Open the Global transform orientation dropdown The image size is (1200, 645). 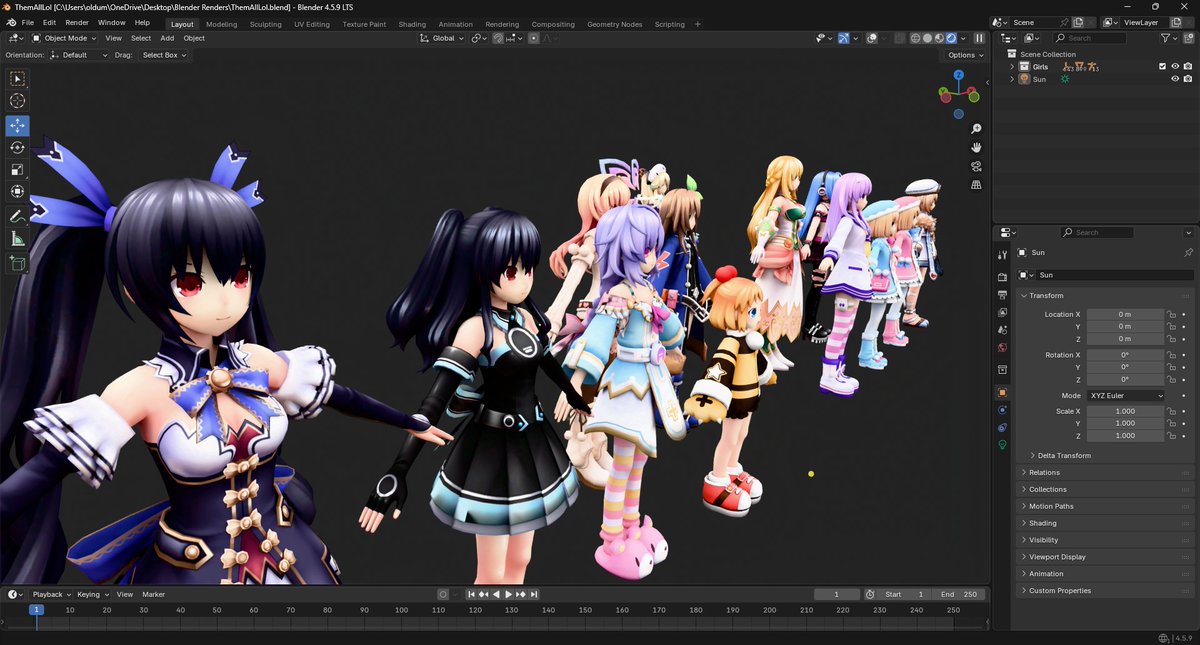(441, 38)
